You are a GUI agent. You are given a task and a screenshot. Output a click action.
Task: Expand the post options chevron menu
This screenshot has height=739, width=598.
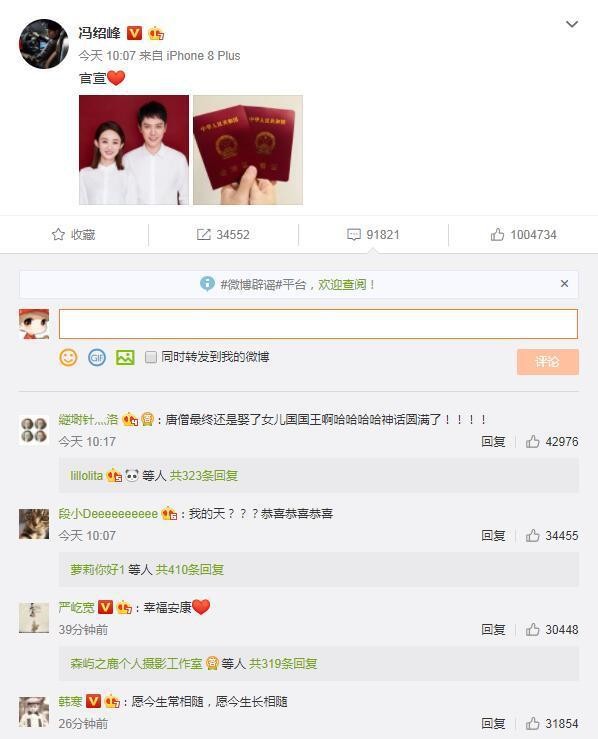[572, 24]
